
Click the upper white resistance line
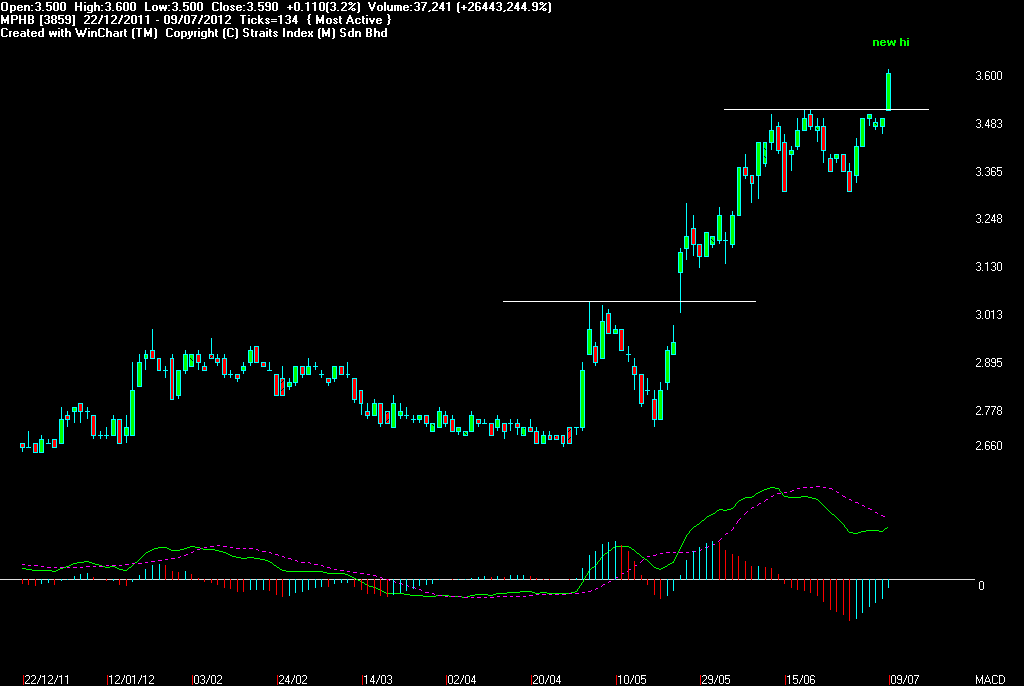[826, 109]
